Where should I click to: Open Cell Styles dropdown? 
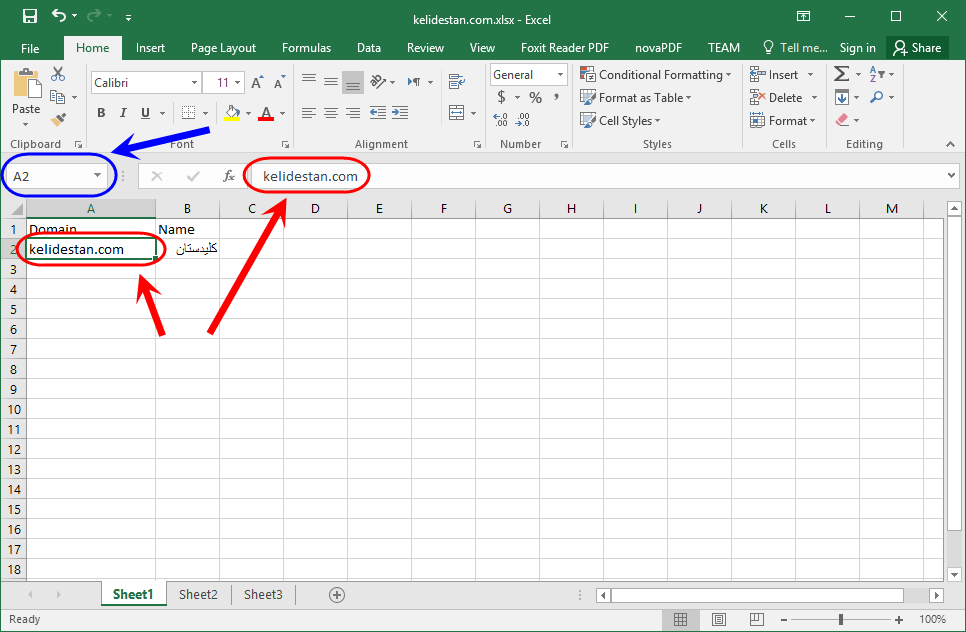coord(620,120)
